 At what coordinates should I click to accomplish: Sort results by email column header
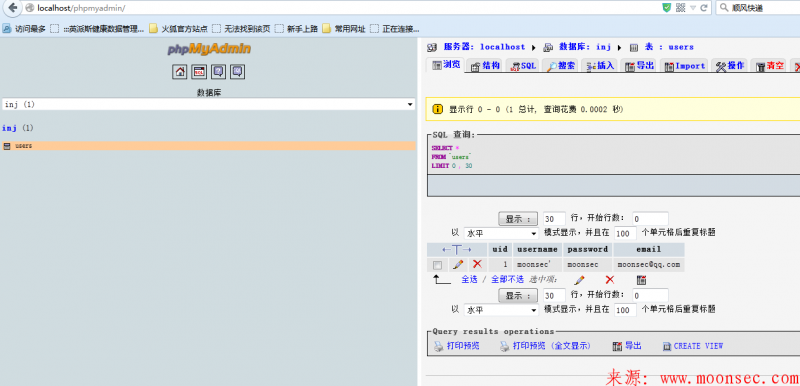[648, 249]
